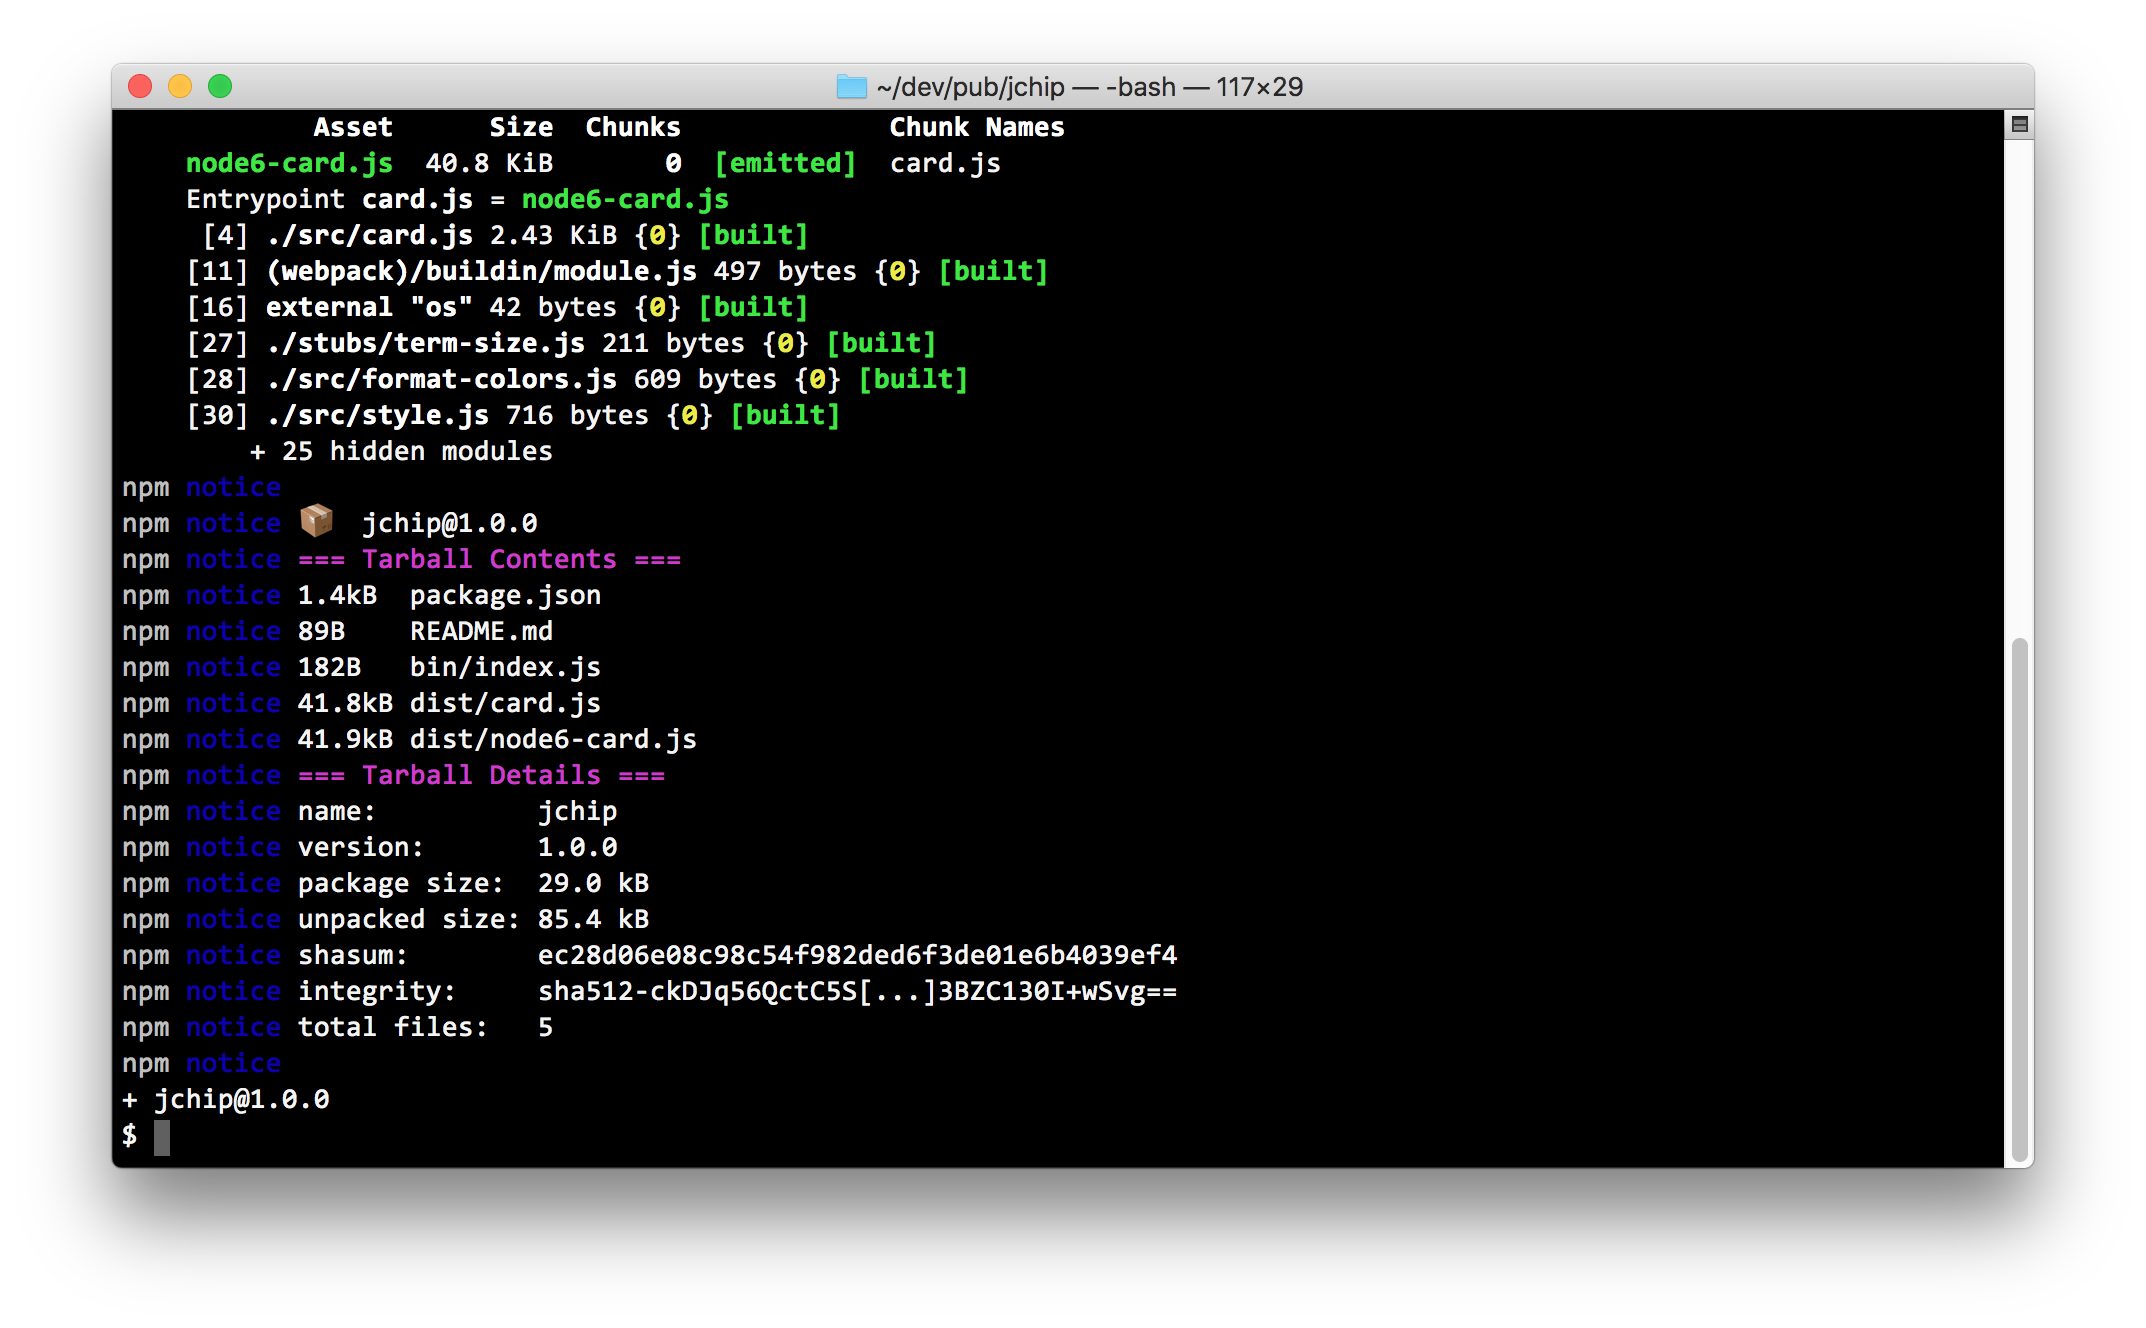Zoom the terminal window with green button

tap(220, 87)
